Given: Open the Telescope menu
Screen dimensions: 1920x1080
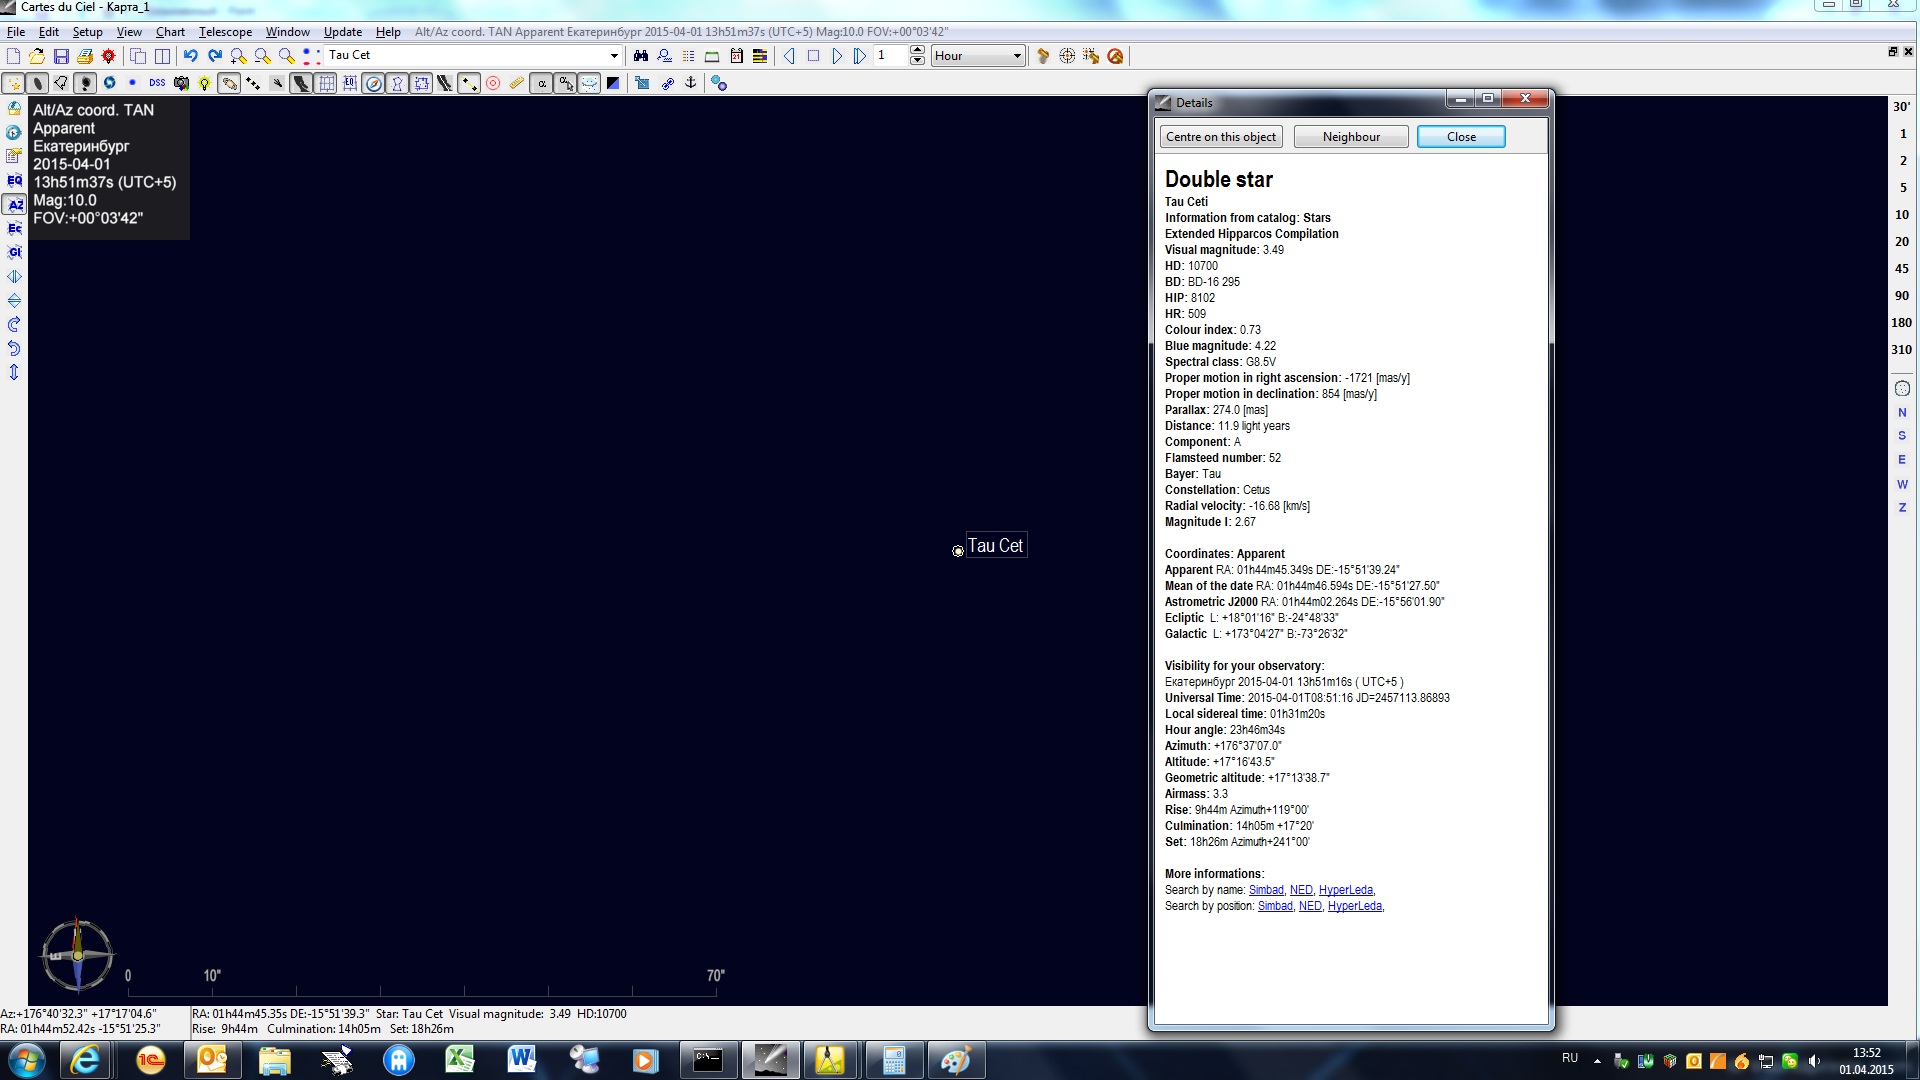Looking at the screenshot, I should [x=225, y=32].
